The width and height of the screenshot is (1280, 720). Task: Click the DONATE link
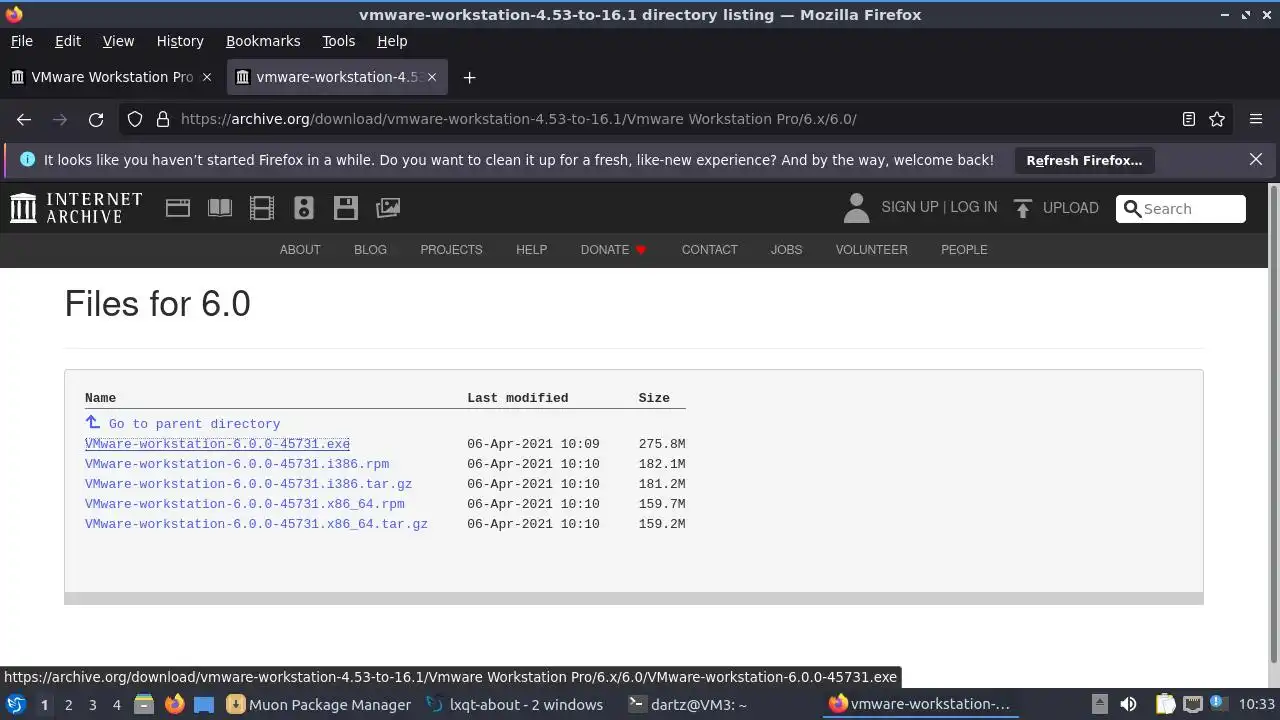(614, 250)
